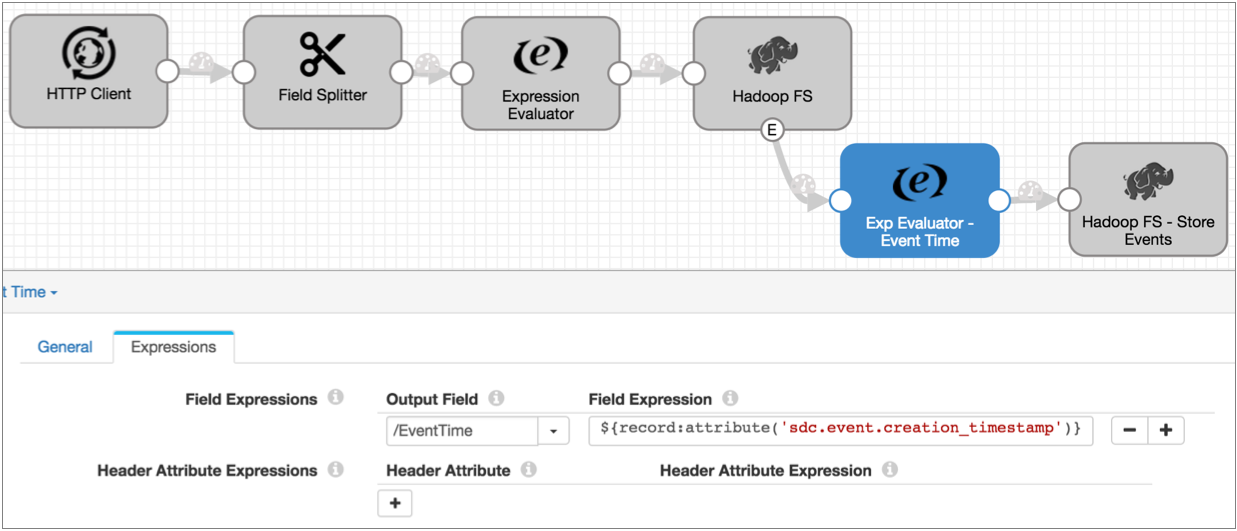Click the HTTP Client output port circle
The image size is (1237, 531).
[x=168, y=71]
